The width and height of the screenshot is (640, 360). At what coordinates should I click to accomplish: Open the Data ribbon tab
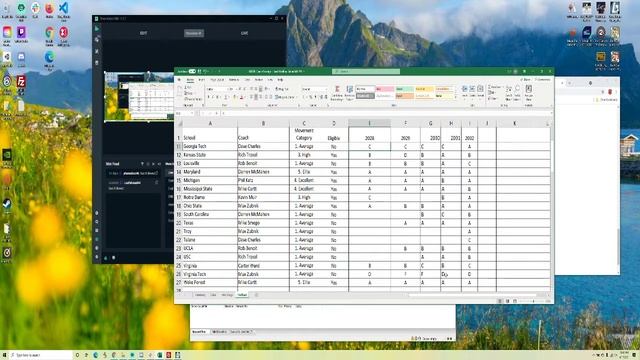pyautogui.click(x=247, y=80)
